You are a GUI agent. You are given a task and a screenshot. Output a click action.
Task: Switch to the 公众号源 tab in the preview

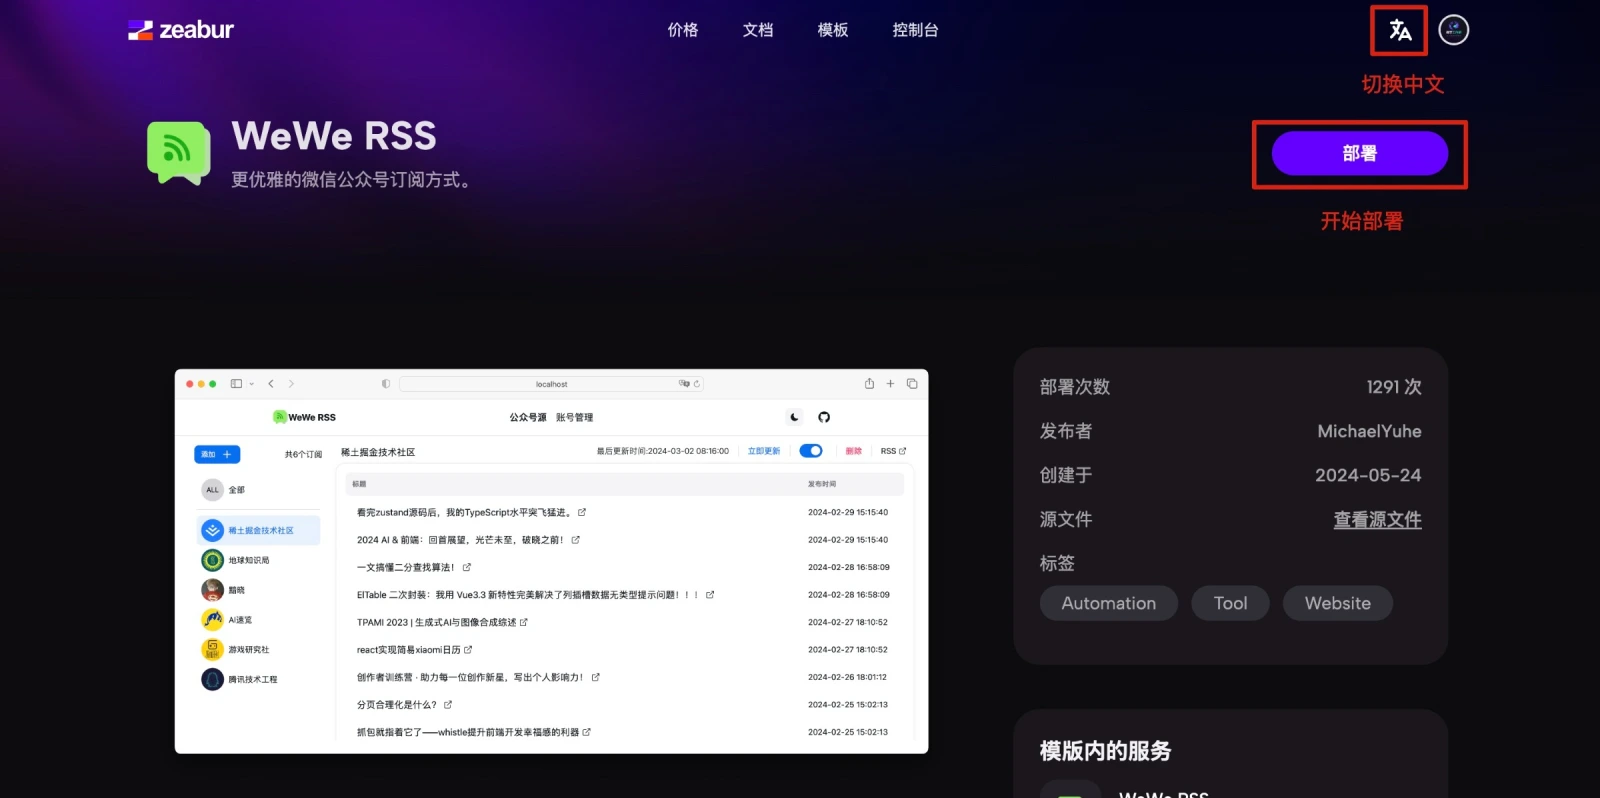point(528,418)
